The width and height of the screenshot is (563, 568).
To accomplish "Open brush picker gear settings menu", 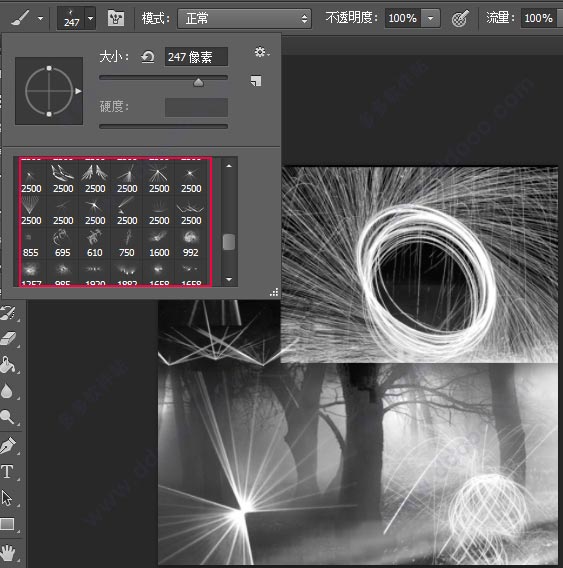I will click(262, 53).
